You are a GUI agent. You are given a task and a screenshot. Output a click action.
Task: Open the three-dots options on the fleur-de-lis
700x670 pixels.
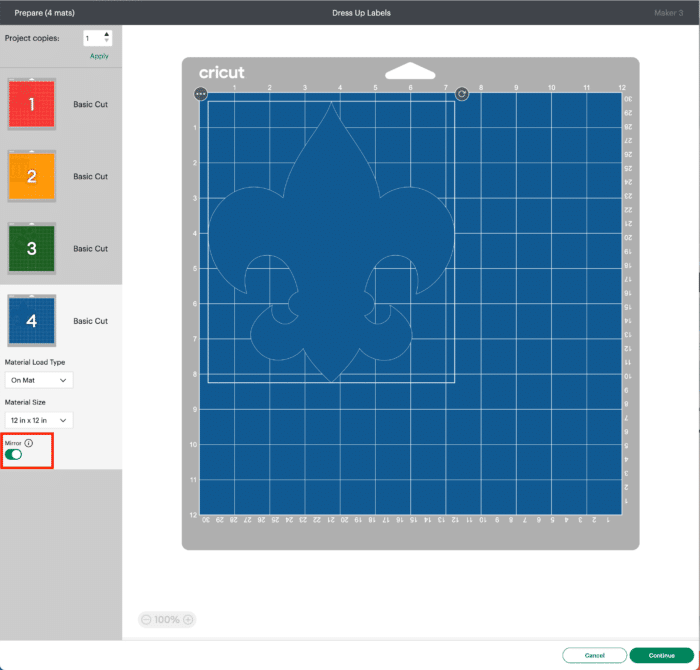[201, 93]
